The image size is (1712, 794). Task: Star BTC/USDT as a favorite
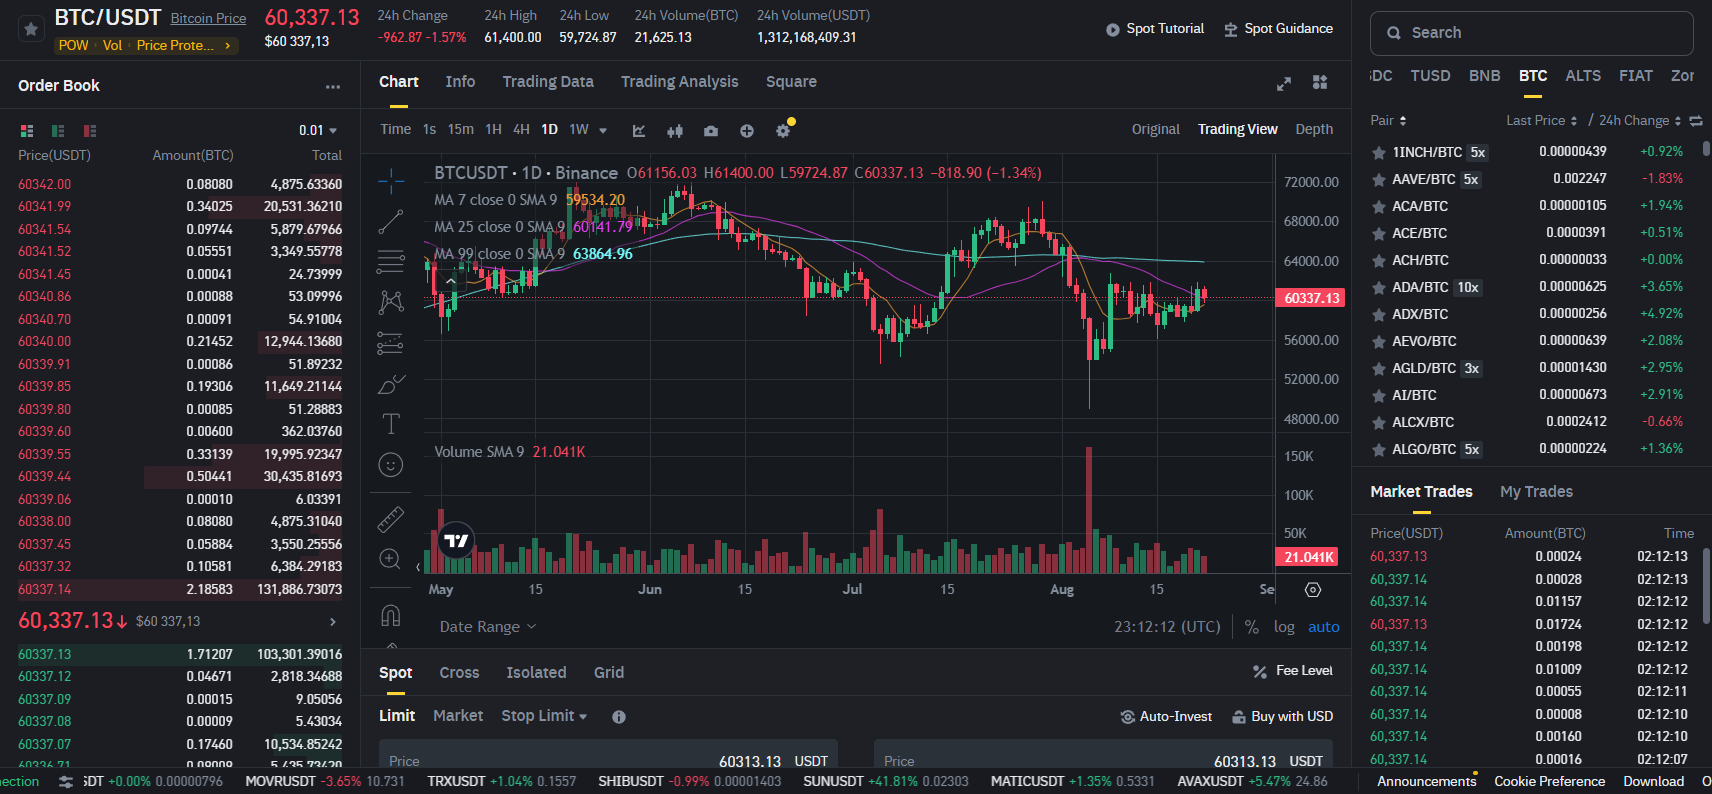pos(31,29)
